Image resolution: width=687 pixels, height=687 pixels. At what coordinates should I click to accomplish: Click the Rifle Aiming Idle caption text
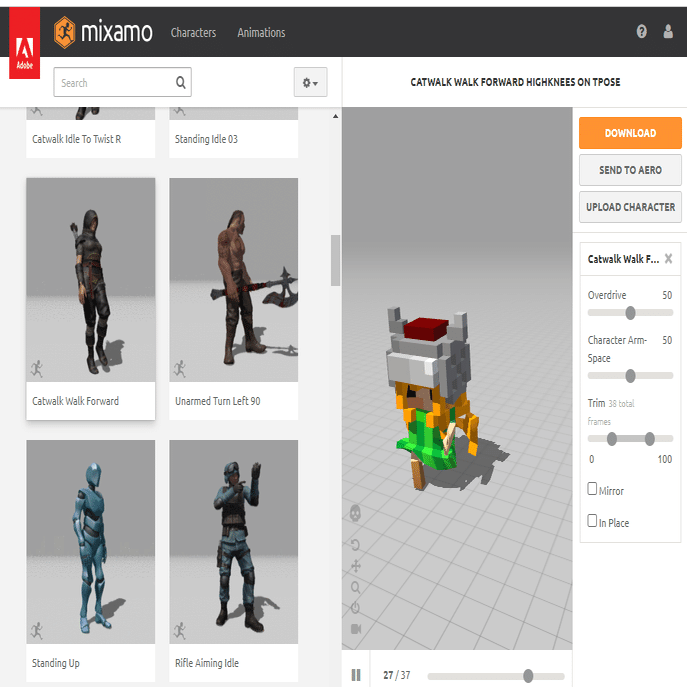pyautogui.click(x=207, y=663)
